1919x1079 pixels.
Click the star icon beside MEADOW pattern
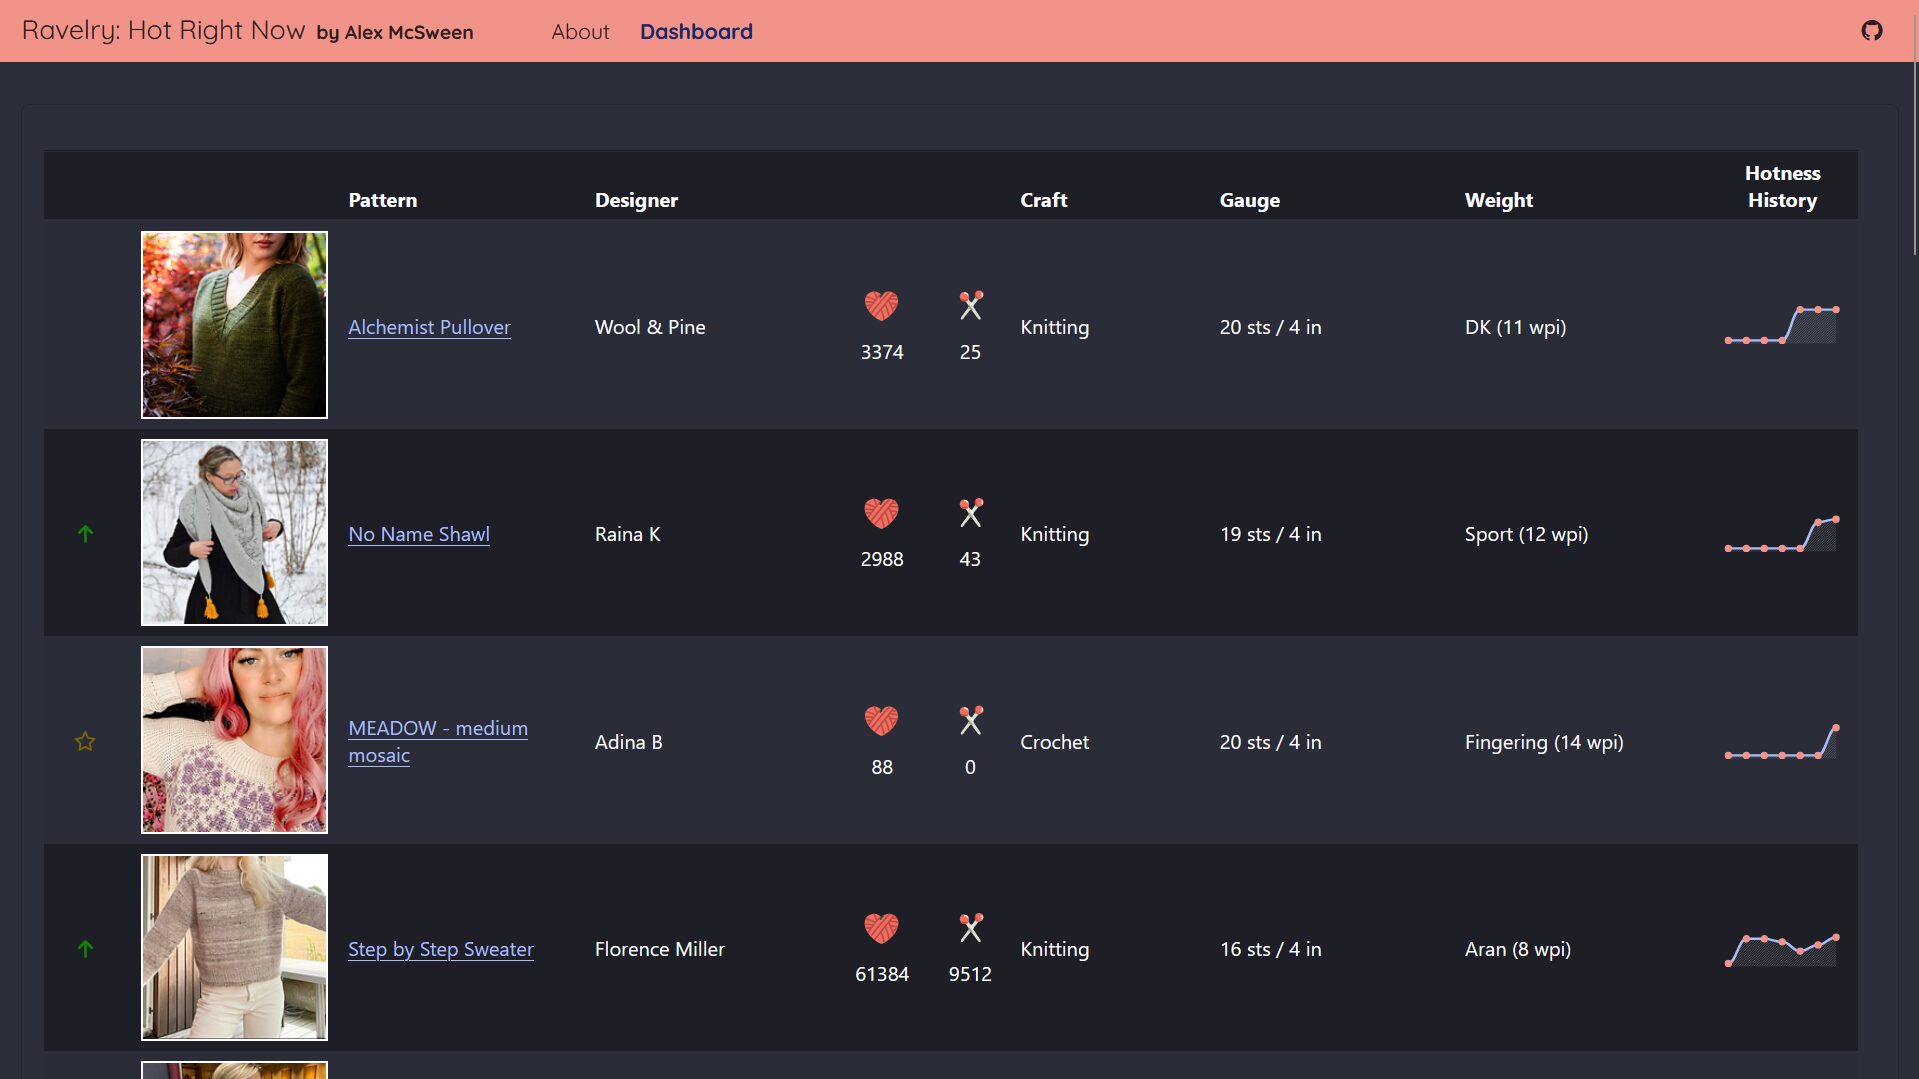85,741
